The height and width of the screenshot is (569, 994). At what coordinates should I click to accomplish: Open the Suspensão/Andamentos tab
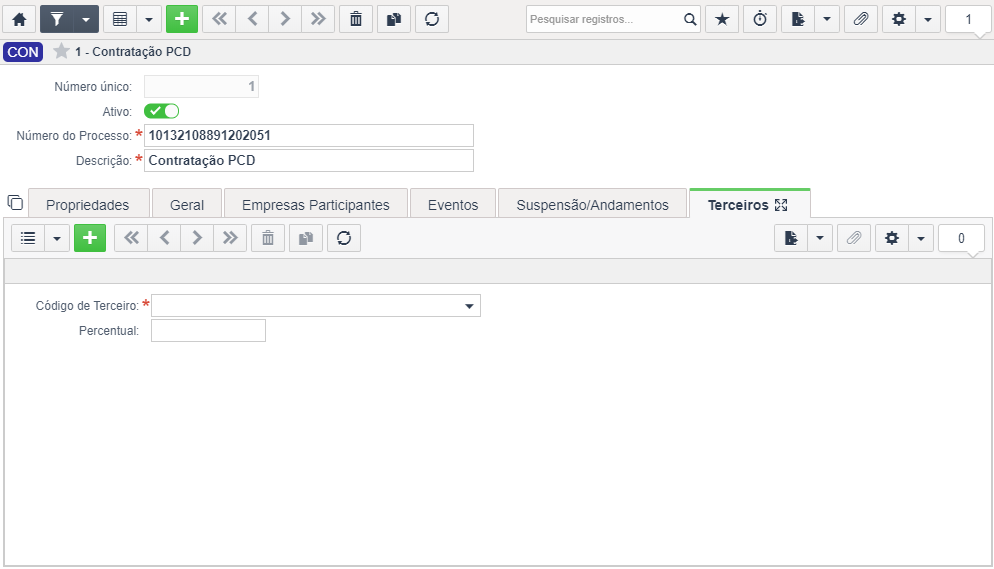pos(593,205)
